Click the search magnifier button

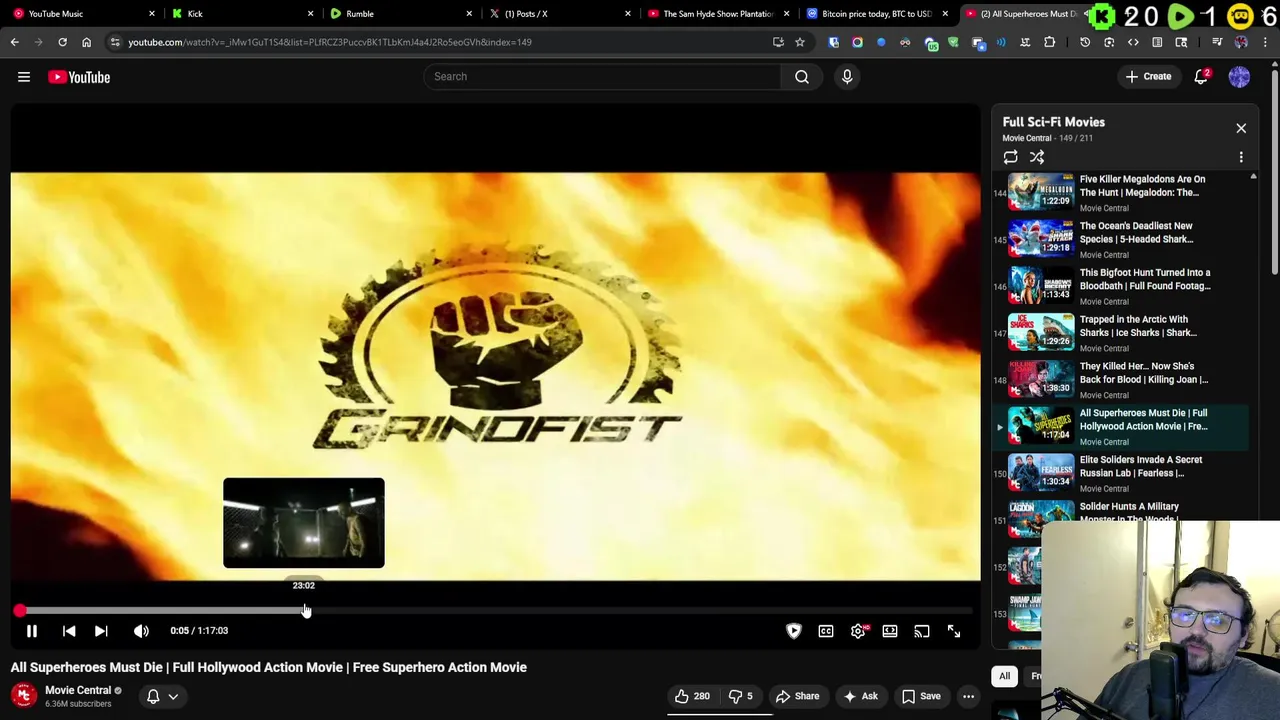pos(802,77)
